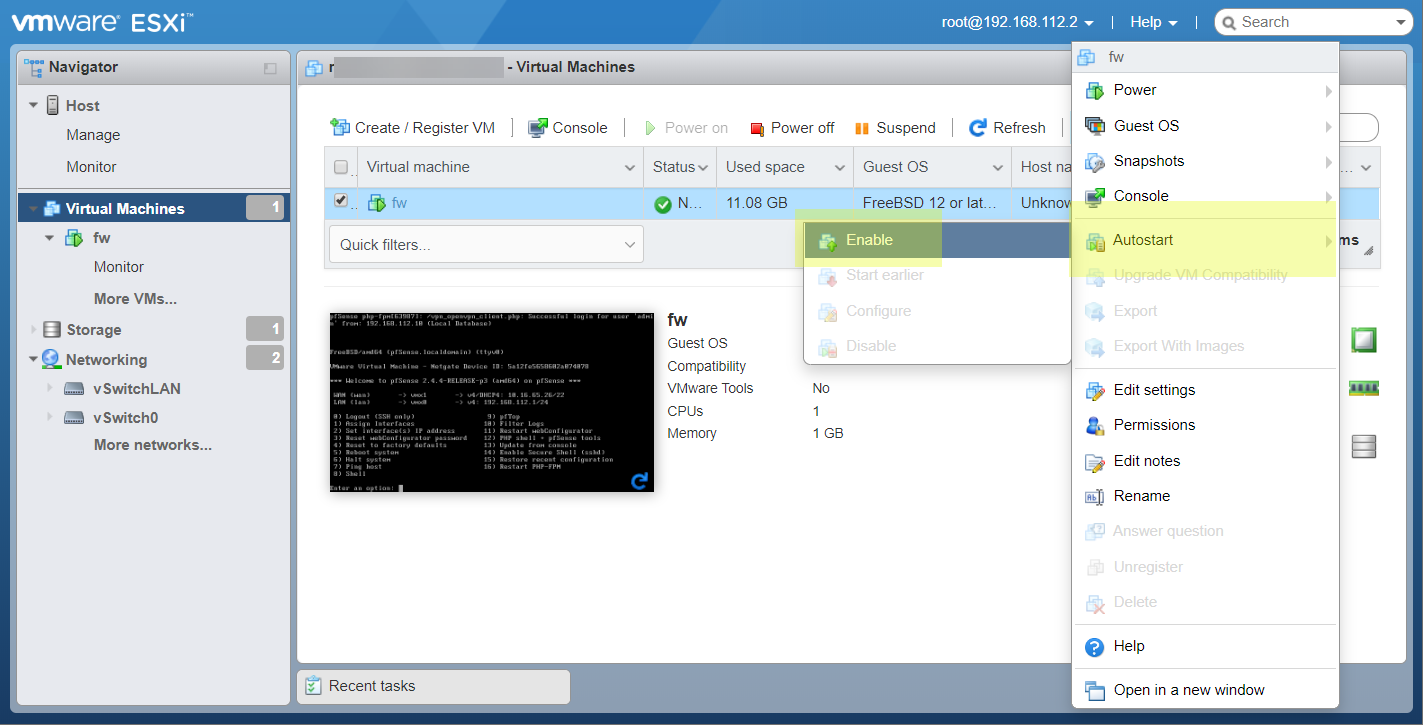This screenshot has height=725, width=1423.
Task: Click the green status check icon
Action: (x=662, y=204)
